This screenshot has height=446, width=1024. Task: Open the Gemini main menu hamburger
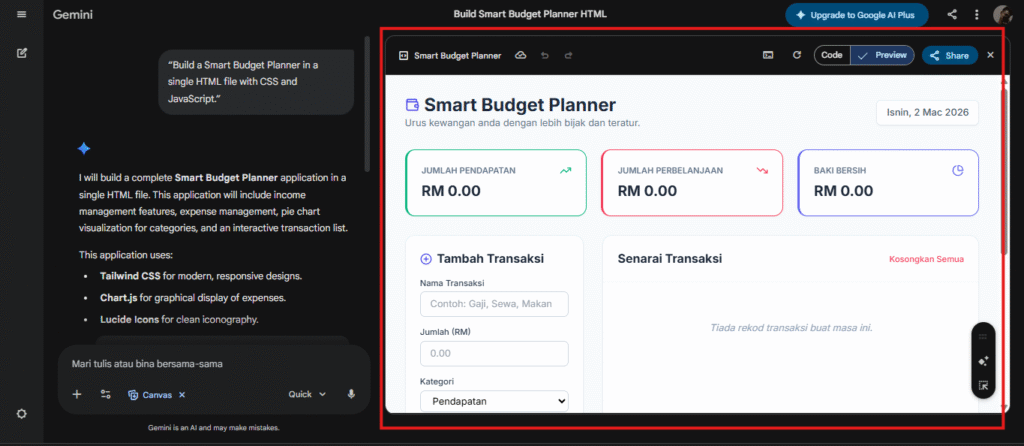(x=22, y=14)
